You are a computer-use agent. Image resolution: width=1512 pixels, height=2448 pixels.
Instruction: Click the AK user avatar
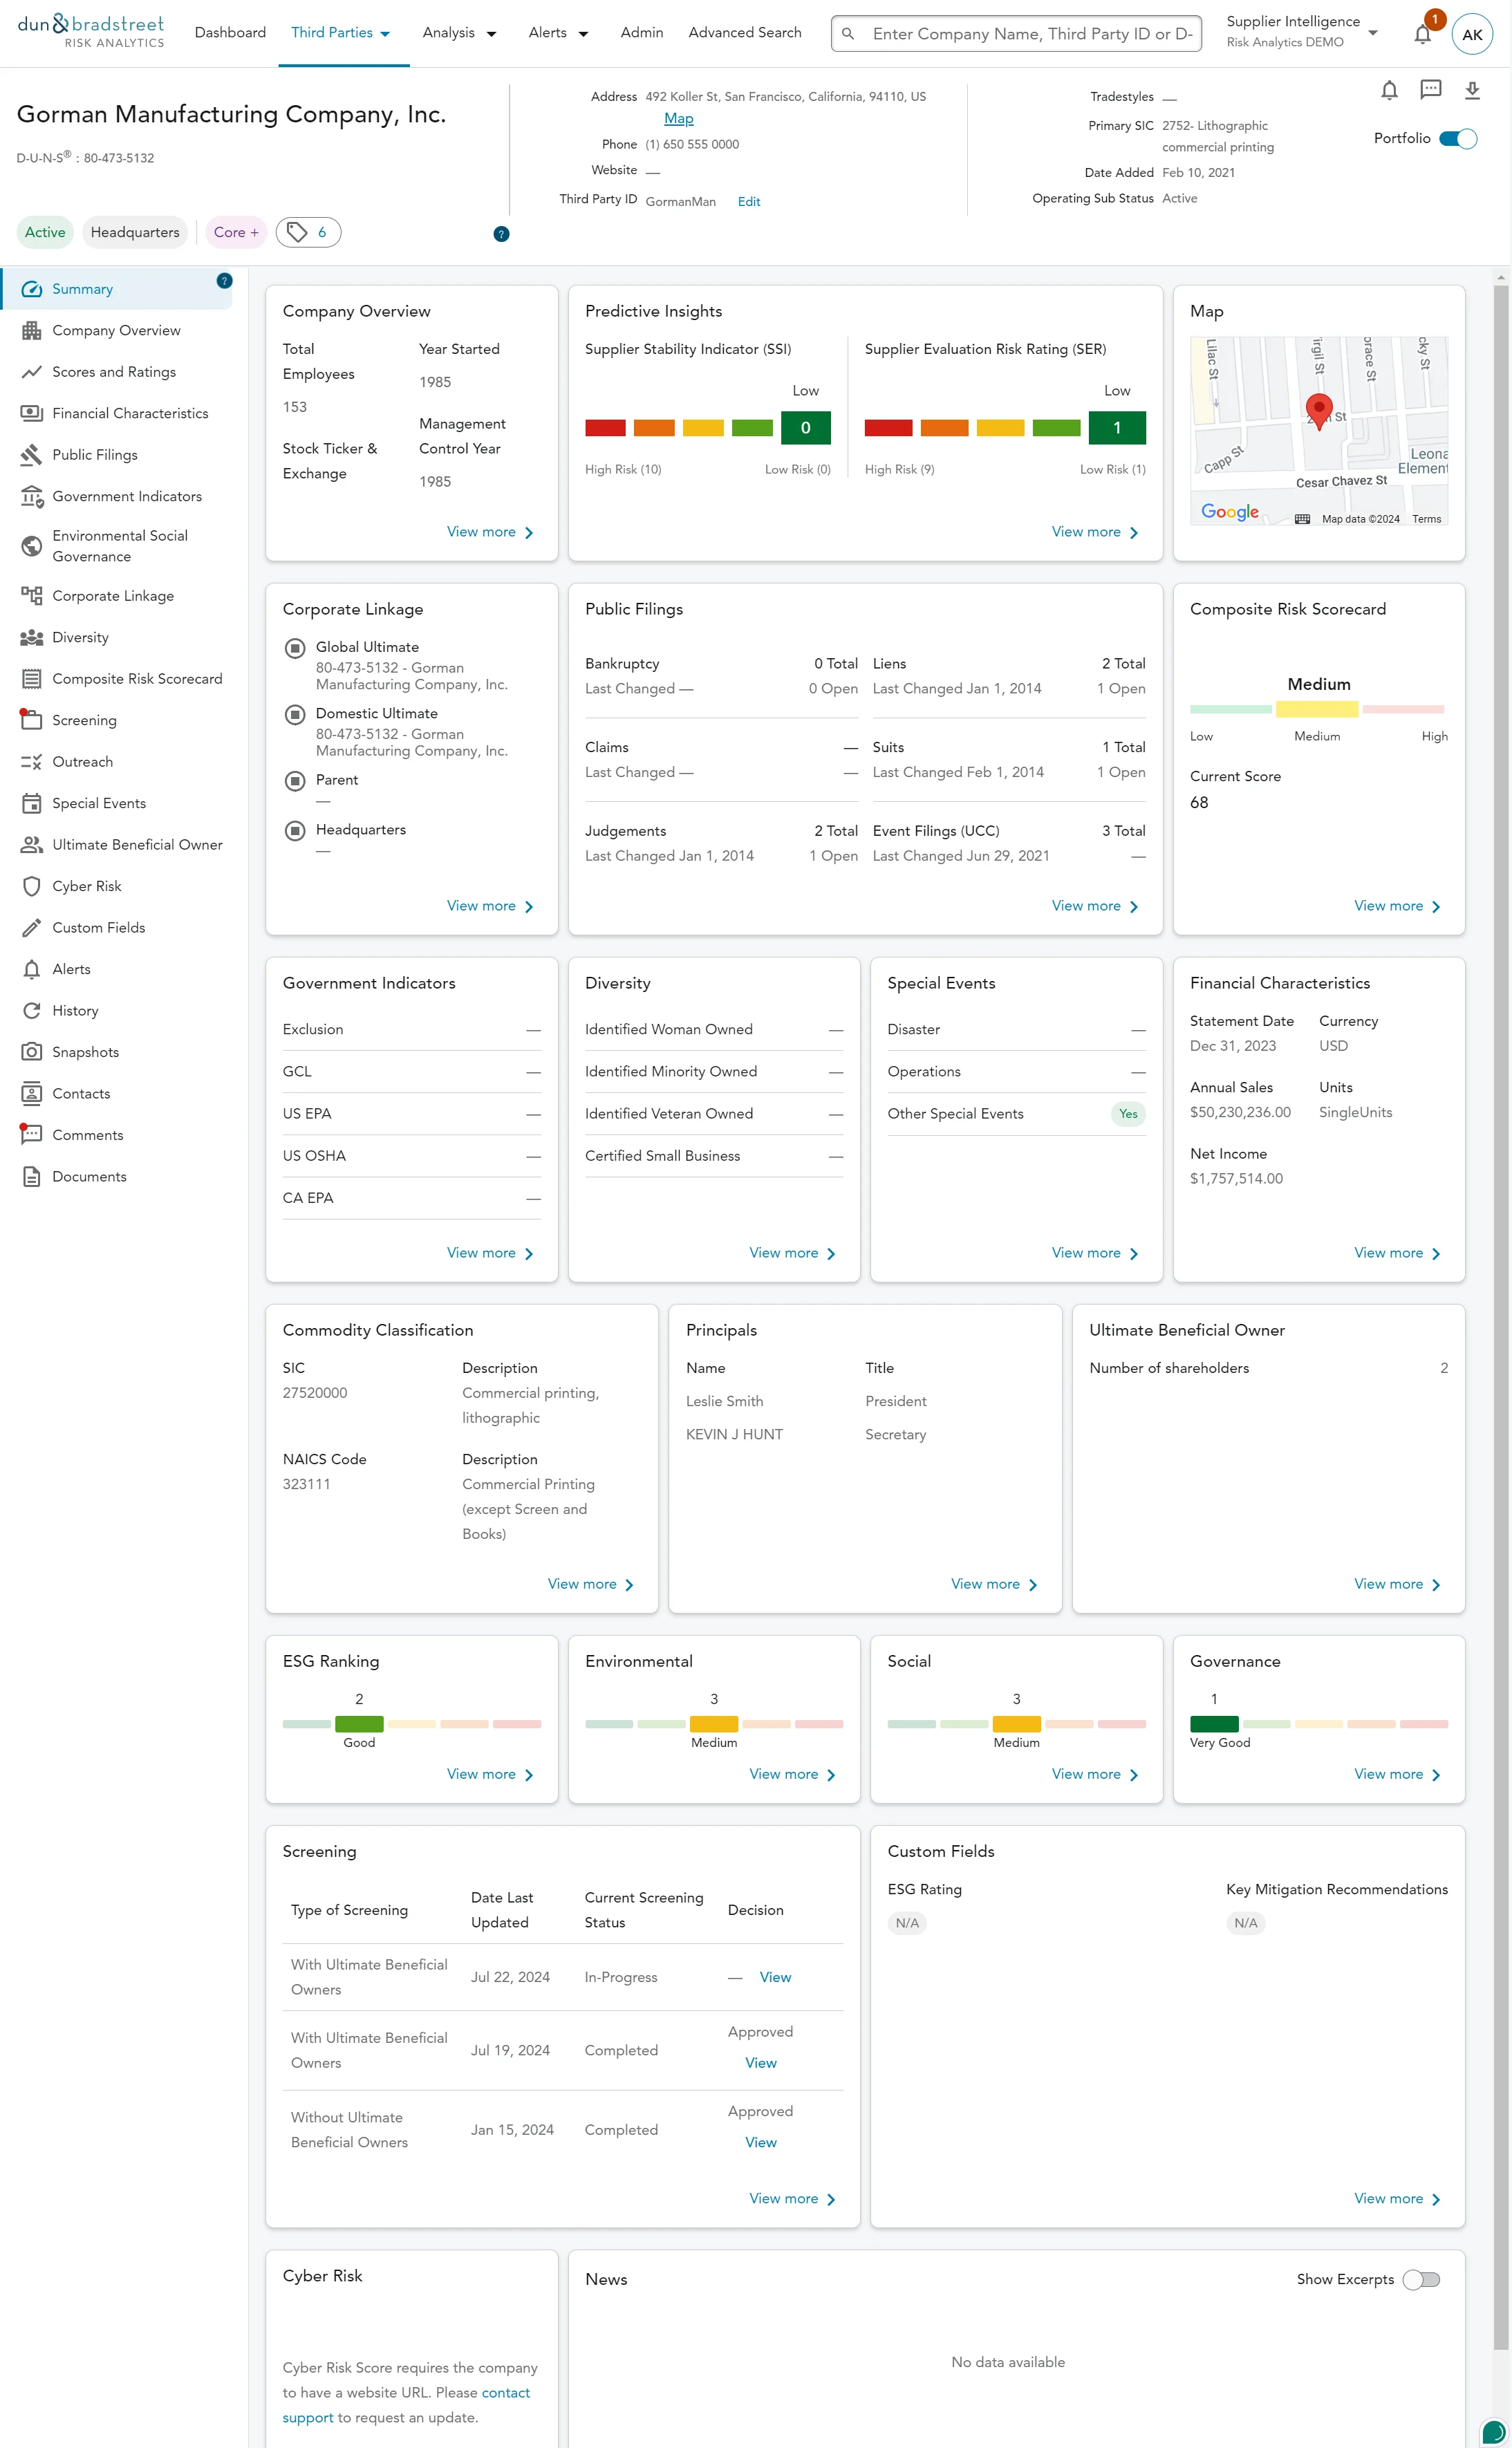[1472, 34]
